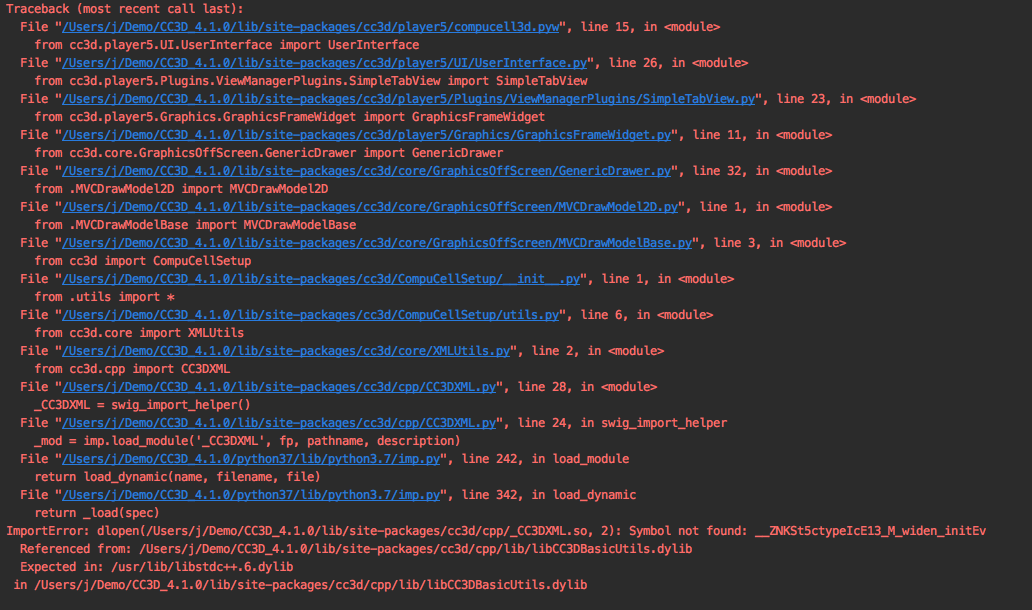The height and width of the screenshot is (610, 1032).
Task: Click 'from .MVCDrawModelBase import MVCDrawModelBase' line
Action: click(x=195, y=225)
